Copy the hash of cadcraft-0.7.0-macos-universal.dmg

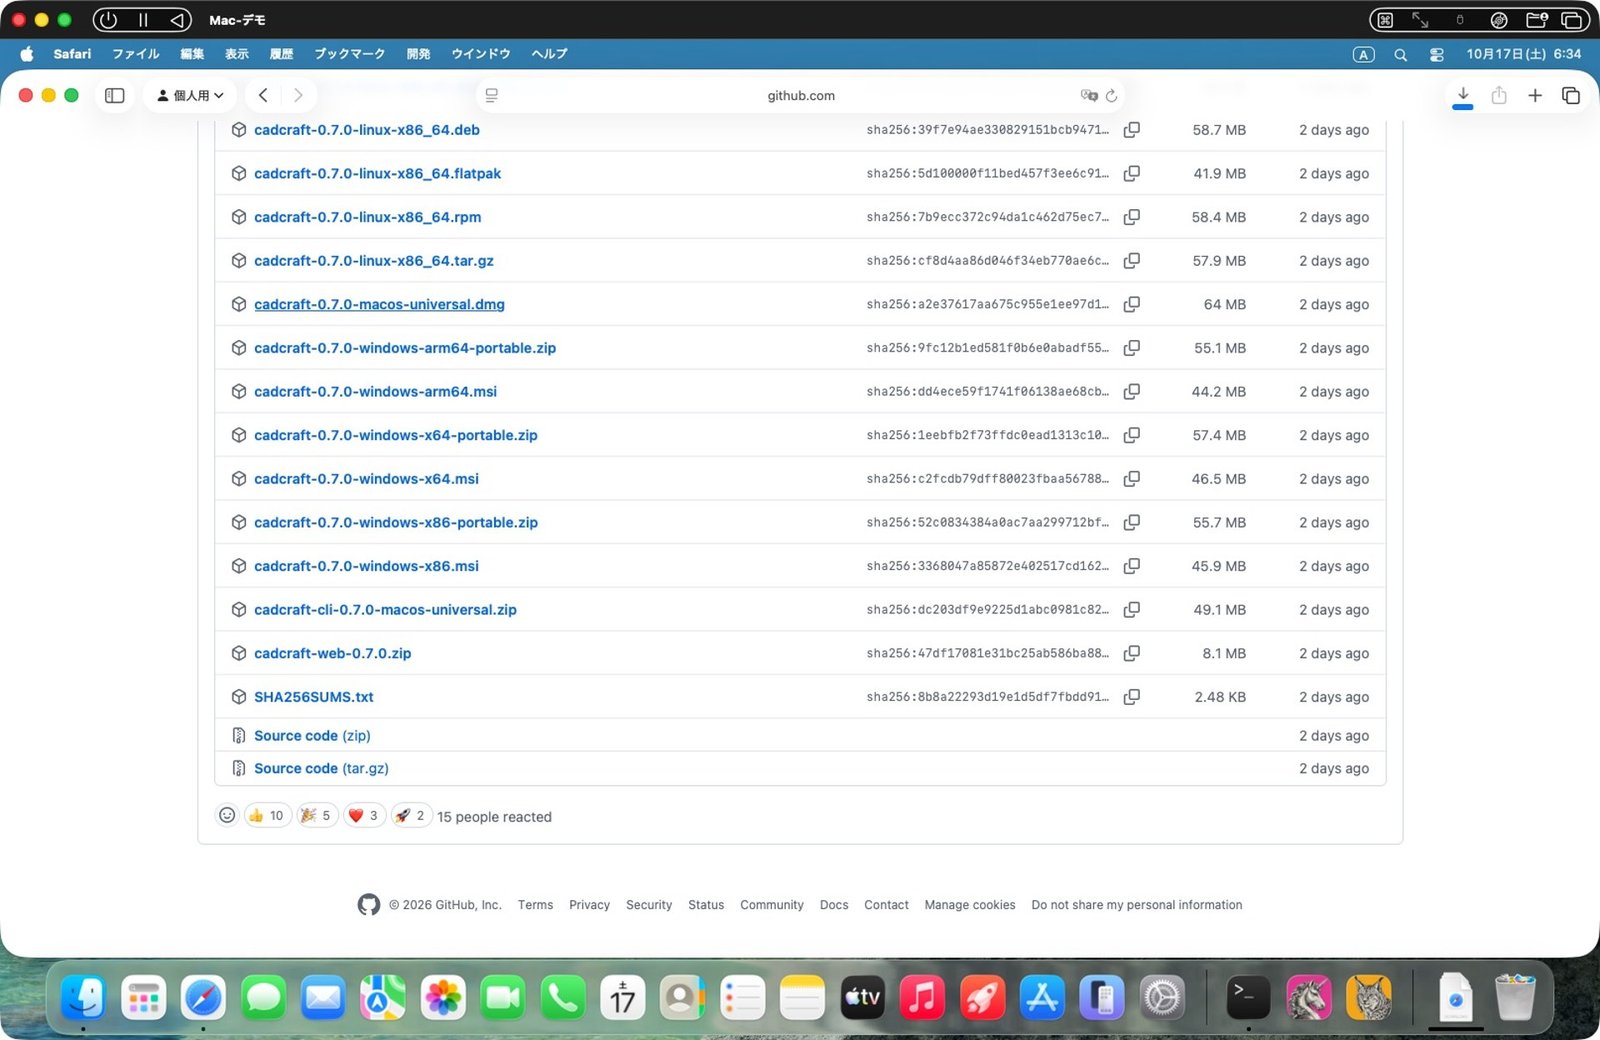pos(1131,304)
